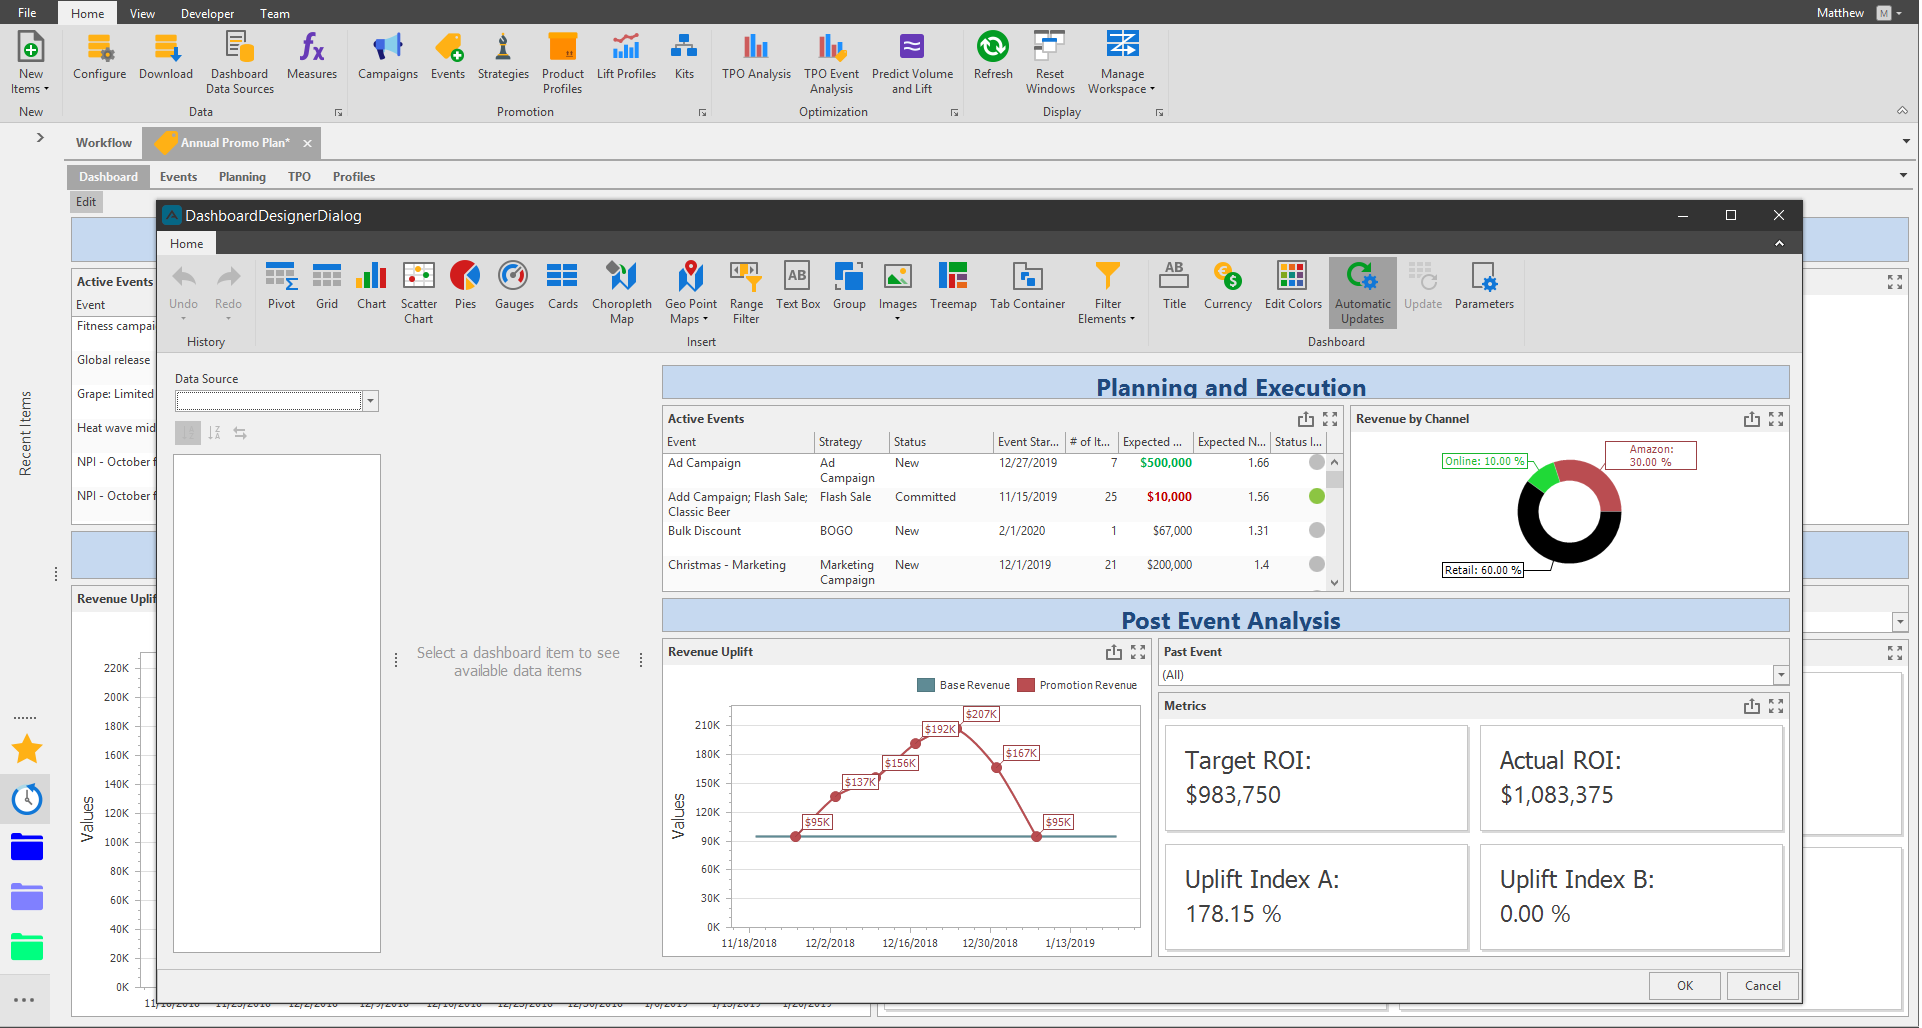Add a Group container
The width and height of the screenshot is (1922, 1028).
pyautogui.click(x=849, y=286)
